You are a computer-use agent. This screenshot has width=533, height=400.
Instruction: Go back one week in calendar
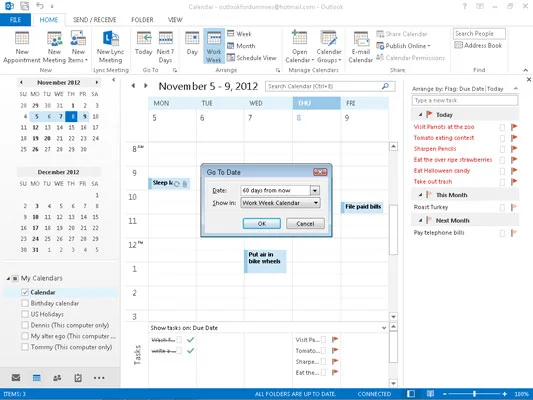coord(133,86)
